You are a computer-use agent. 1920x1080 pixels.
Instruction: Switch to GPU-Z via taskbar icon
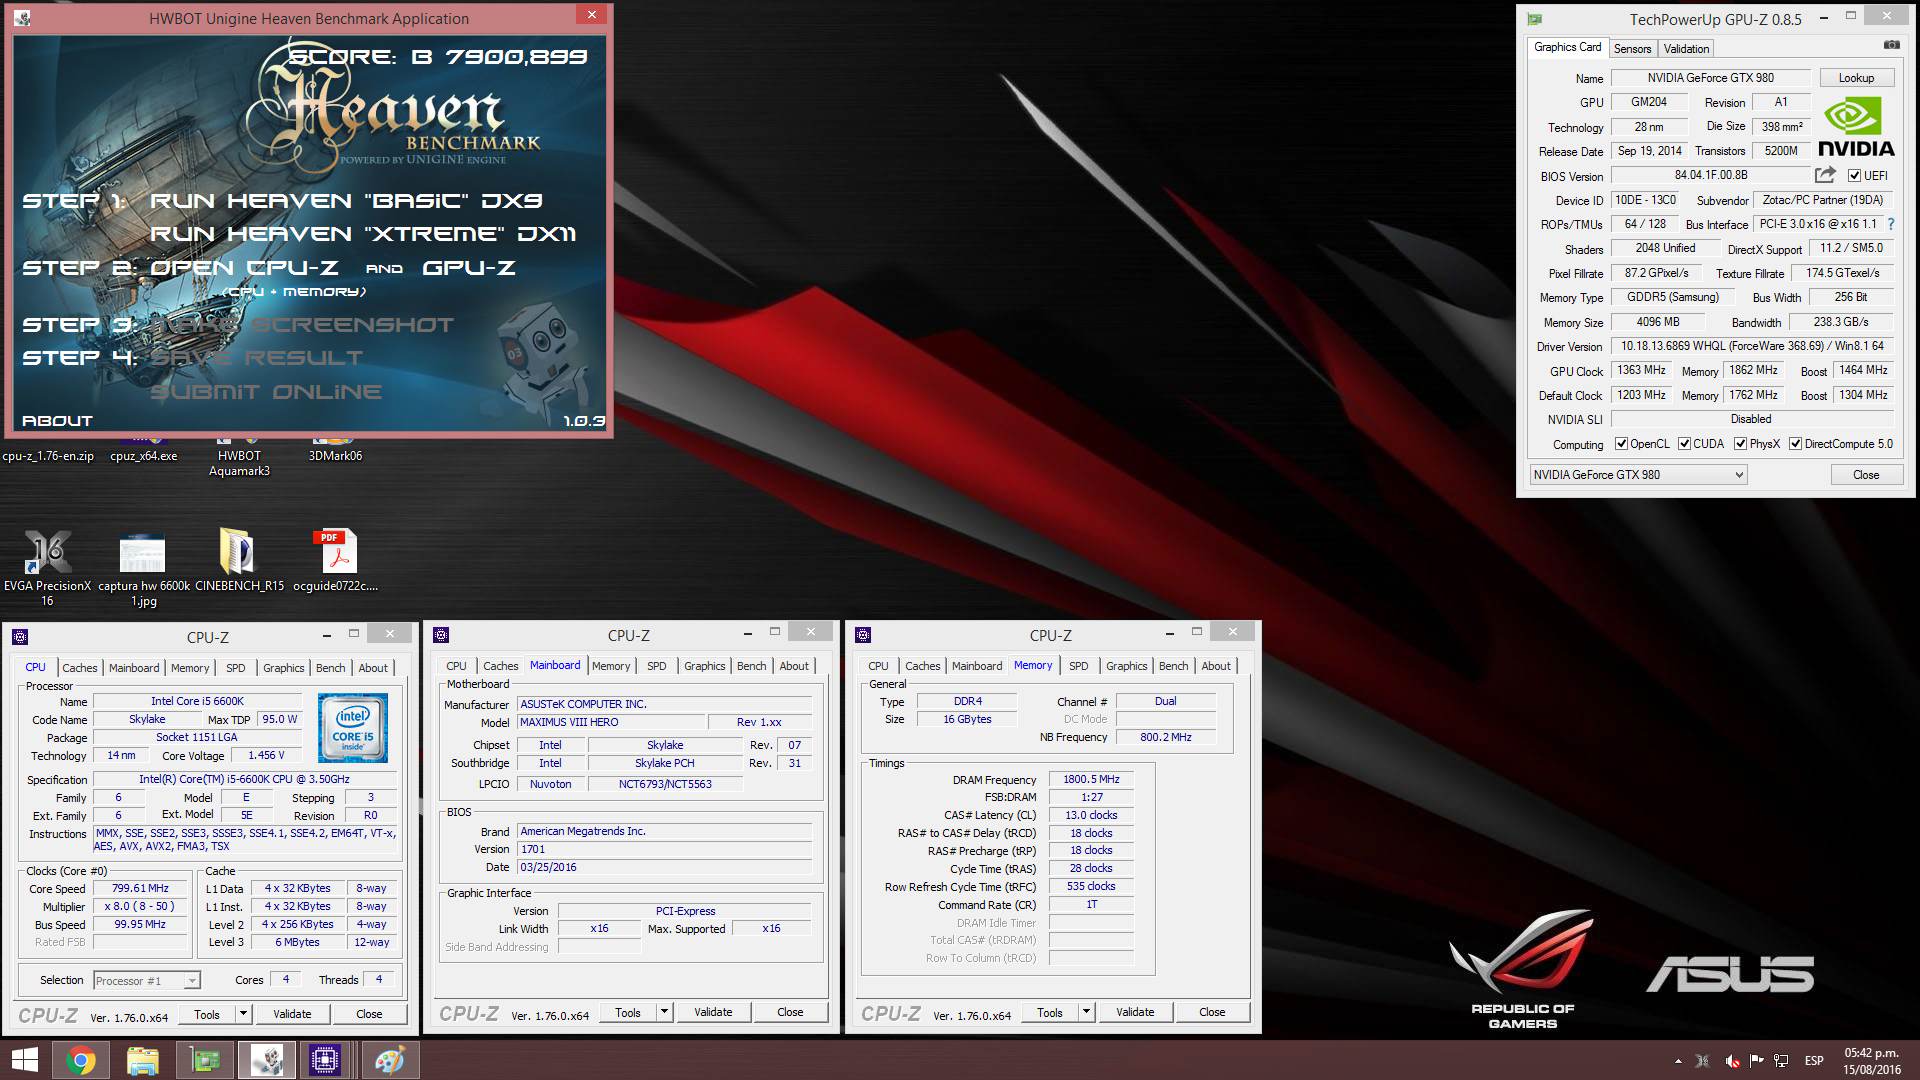point(205,1060)
